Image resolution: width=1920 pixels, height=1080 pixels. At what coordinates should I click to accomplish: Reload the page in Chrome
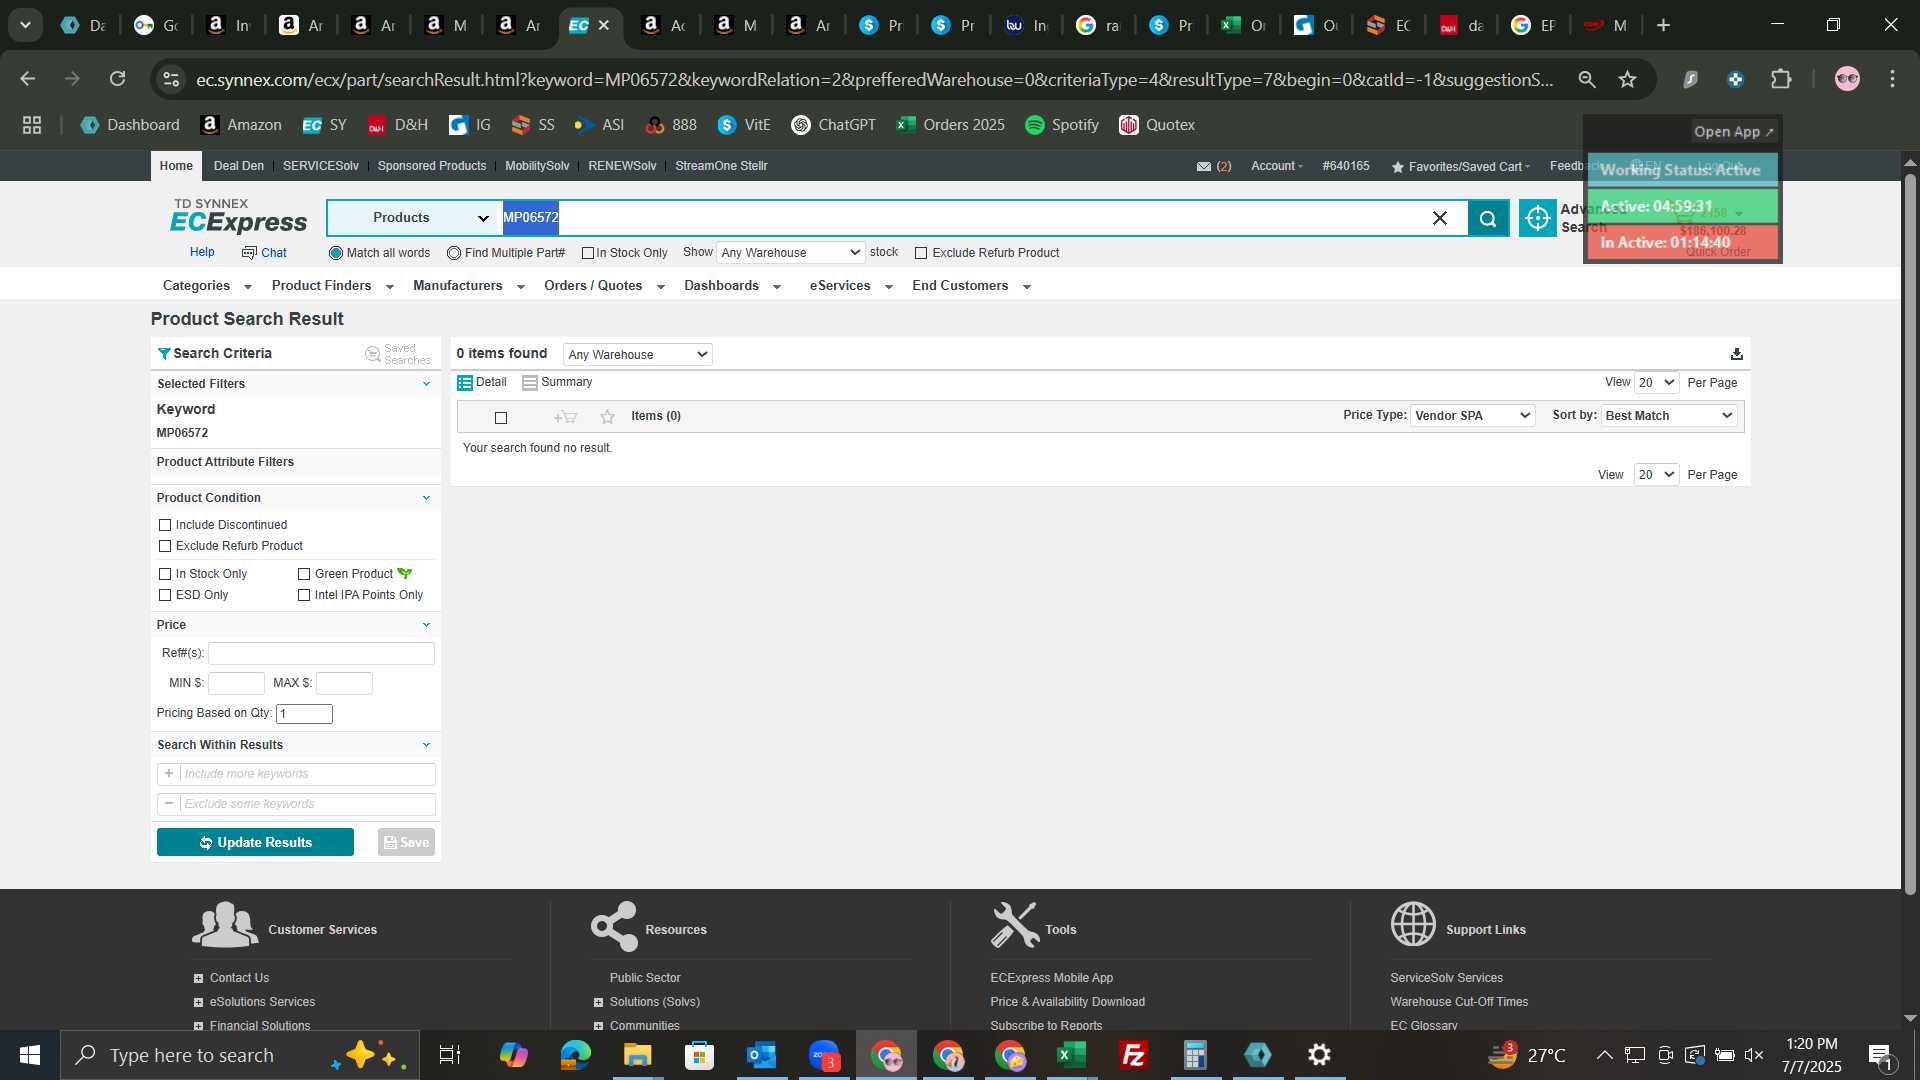pyautogui.click(x=117, y=79)
